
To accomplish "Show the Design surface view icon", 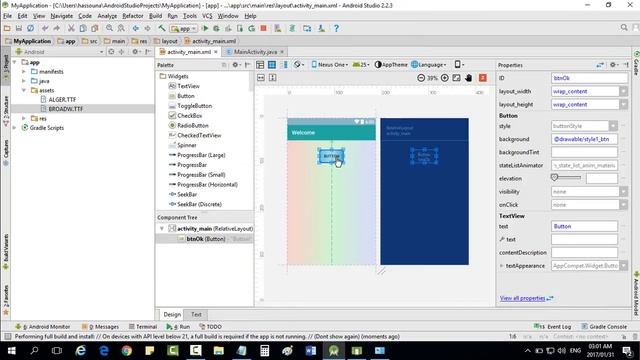I will coord(260,64).
